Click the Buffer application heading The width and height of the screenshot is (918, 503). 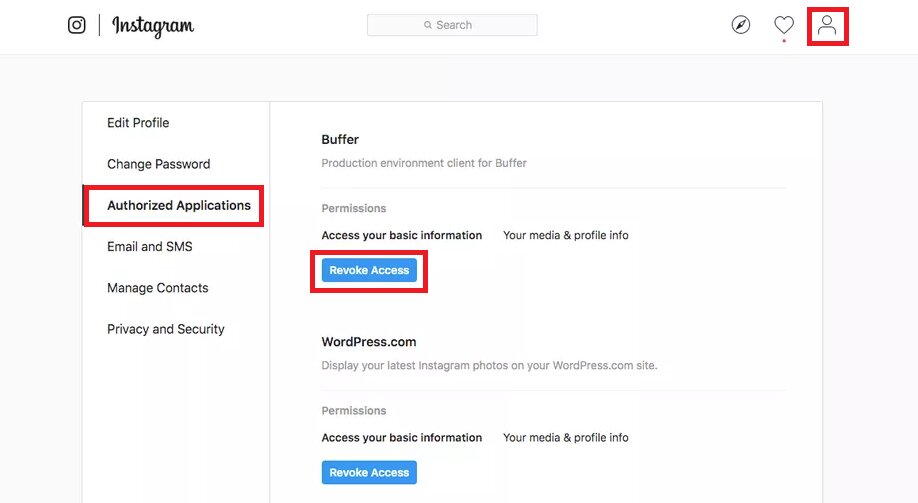pyautogui.click(x=340, y=139)
